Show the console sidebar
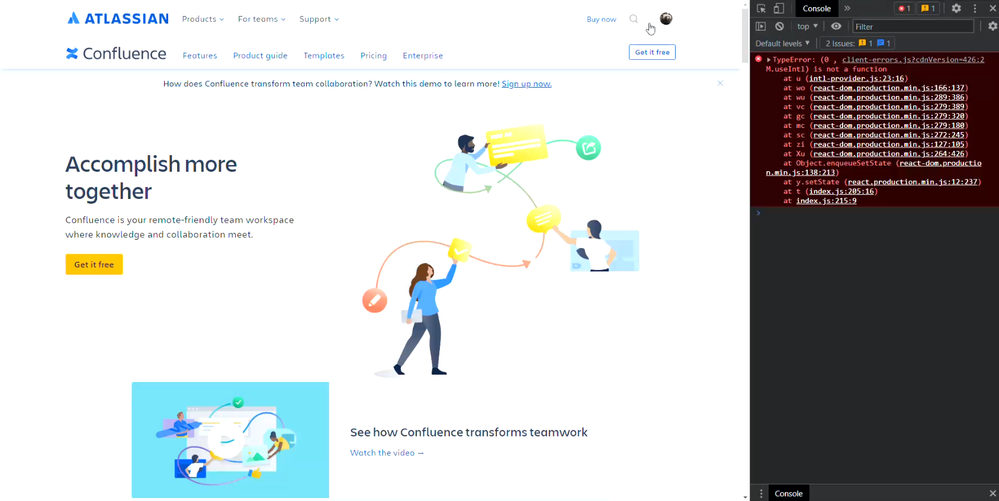The image size is (999, 501). pos(761,26)
